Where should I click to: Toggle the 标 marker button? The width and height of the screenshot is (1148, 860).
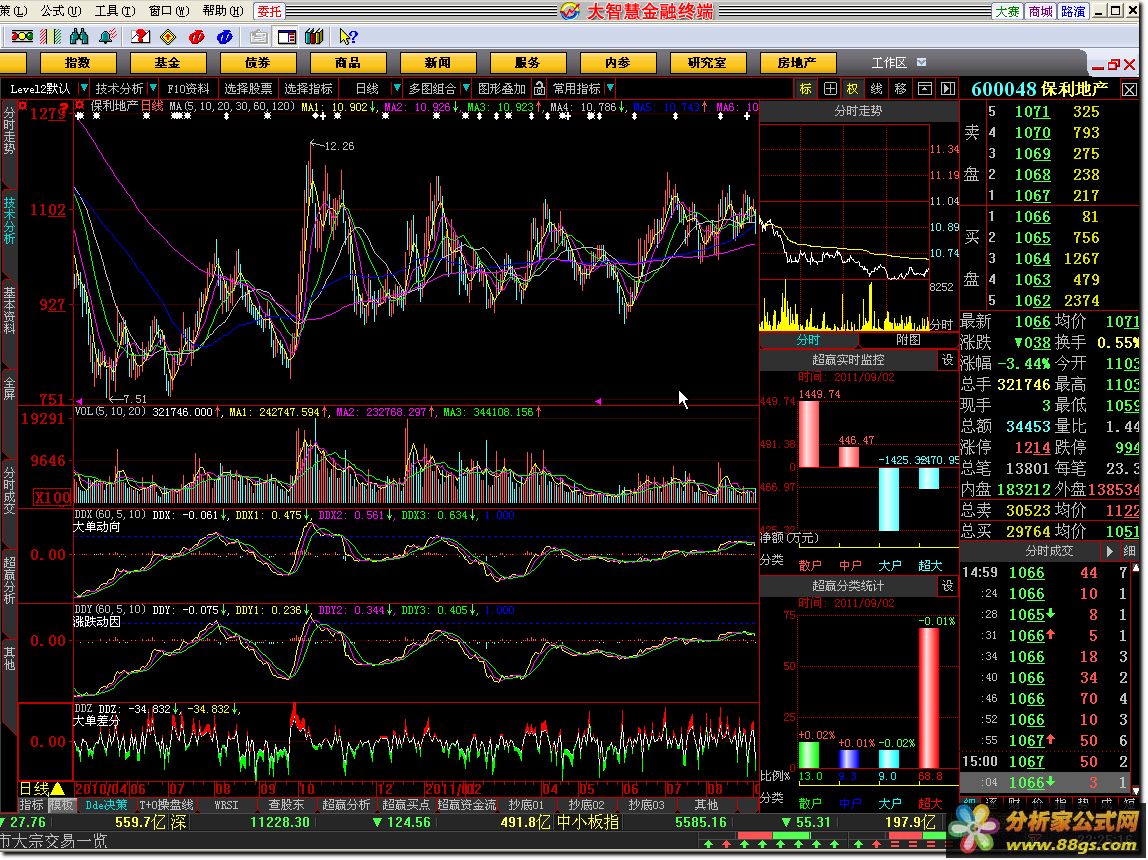pos(806,89)
